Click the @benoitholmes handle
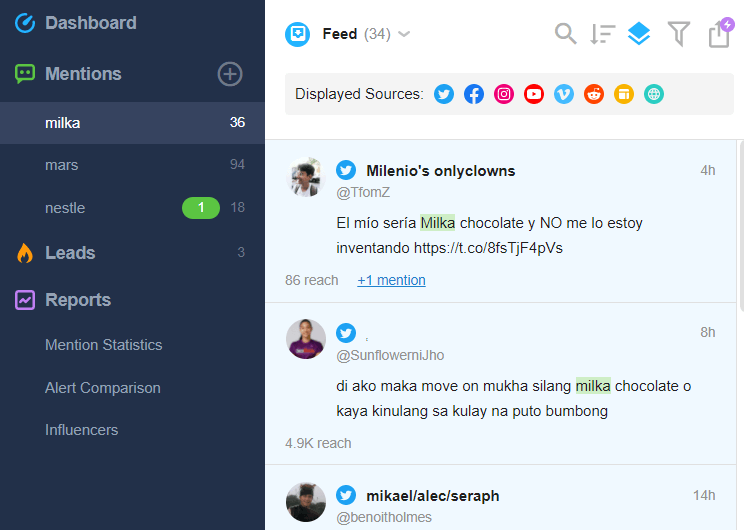The image size is (744, 530). pos(384,517)
